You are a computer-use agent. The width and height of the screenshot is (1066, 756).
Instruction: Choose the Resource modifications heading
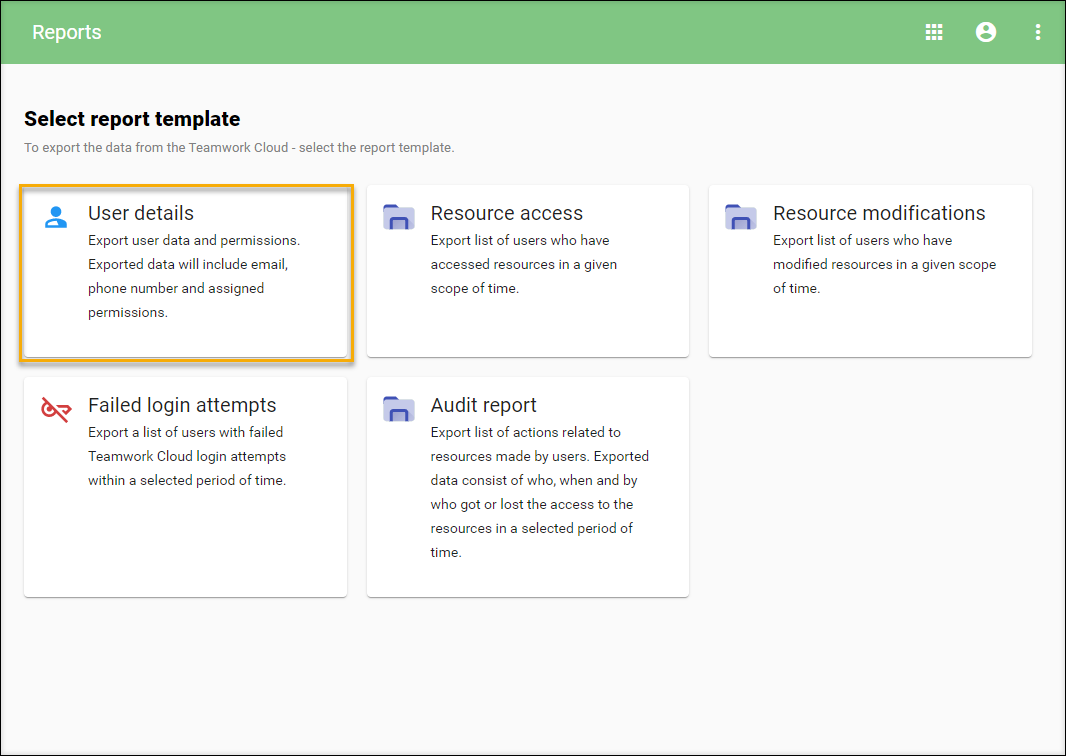[x=879, y=213]
